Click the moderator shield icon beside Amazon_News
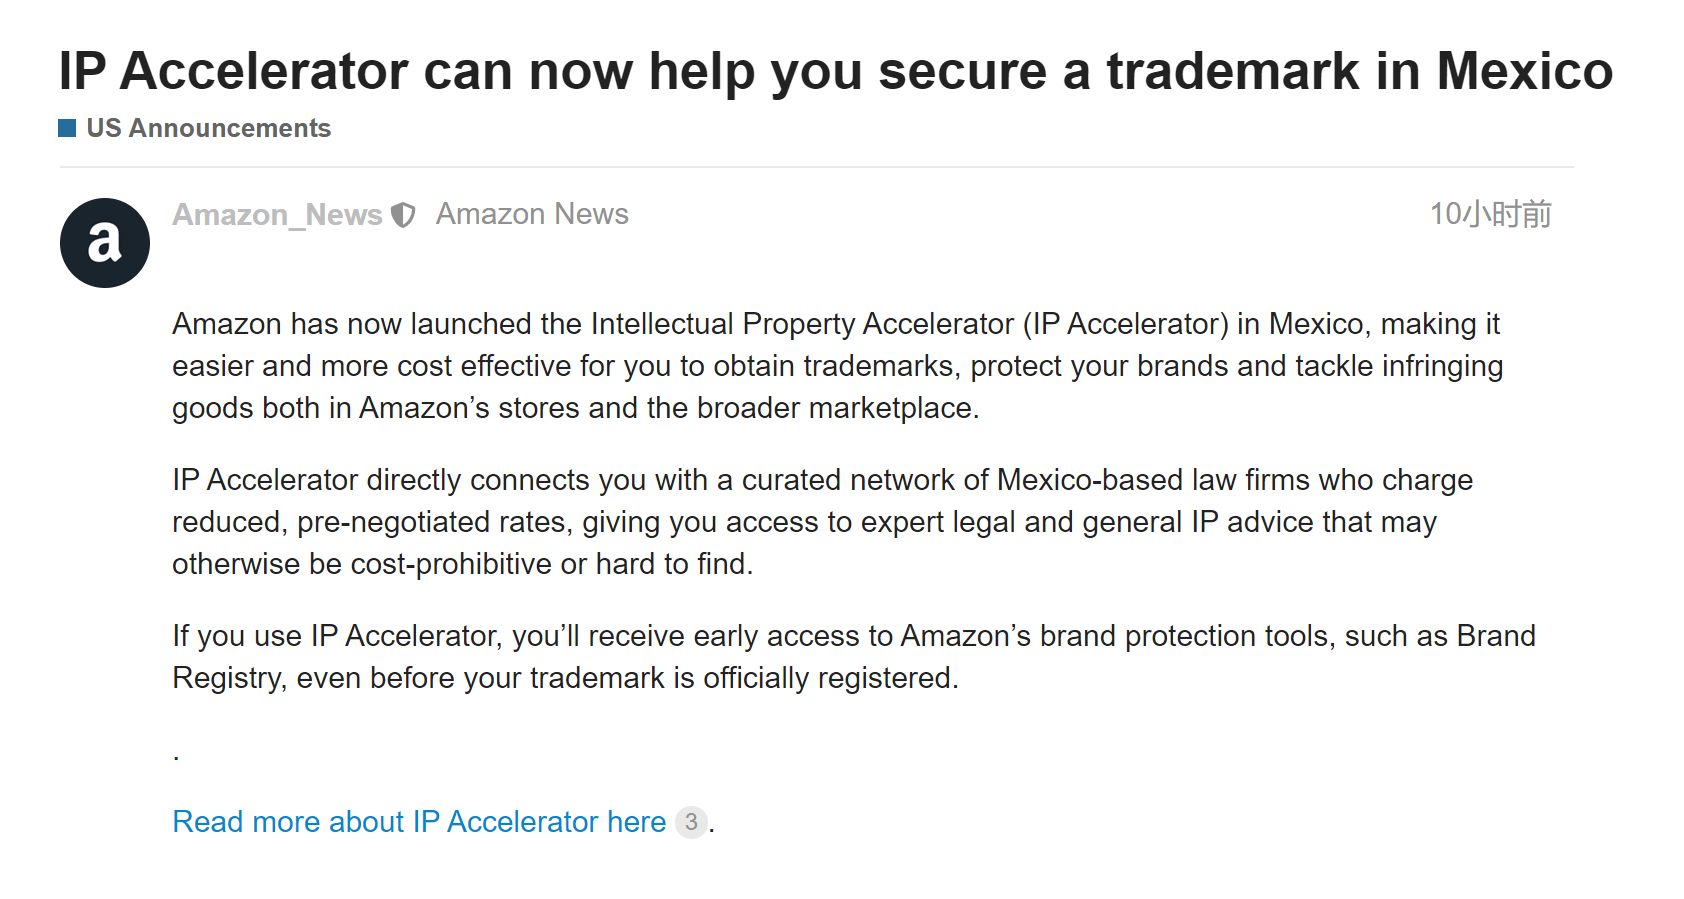 [x=403, y=215]
